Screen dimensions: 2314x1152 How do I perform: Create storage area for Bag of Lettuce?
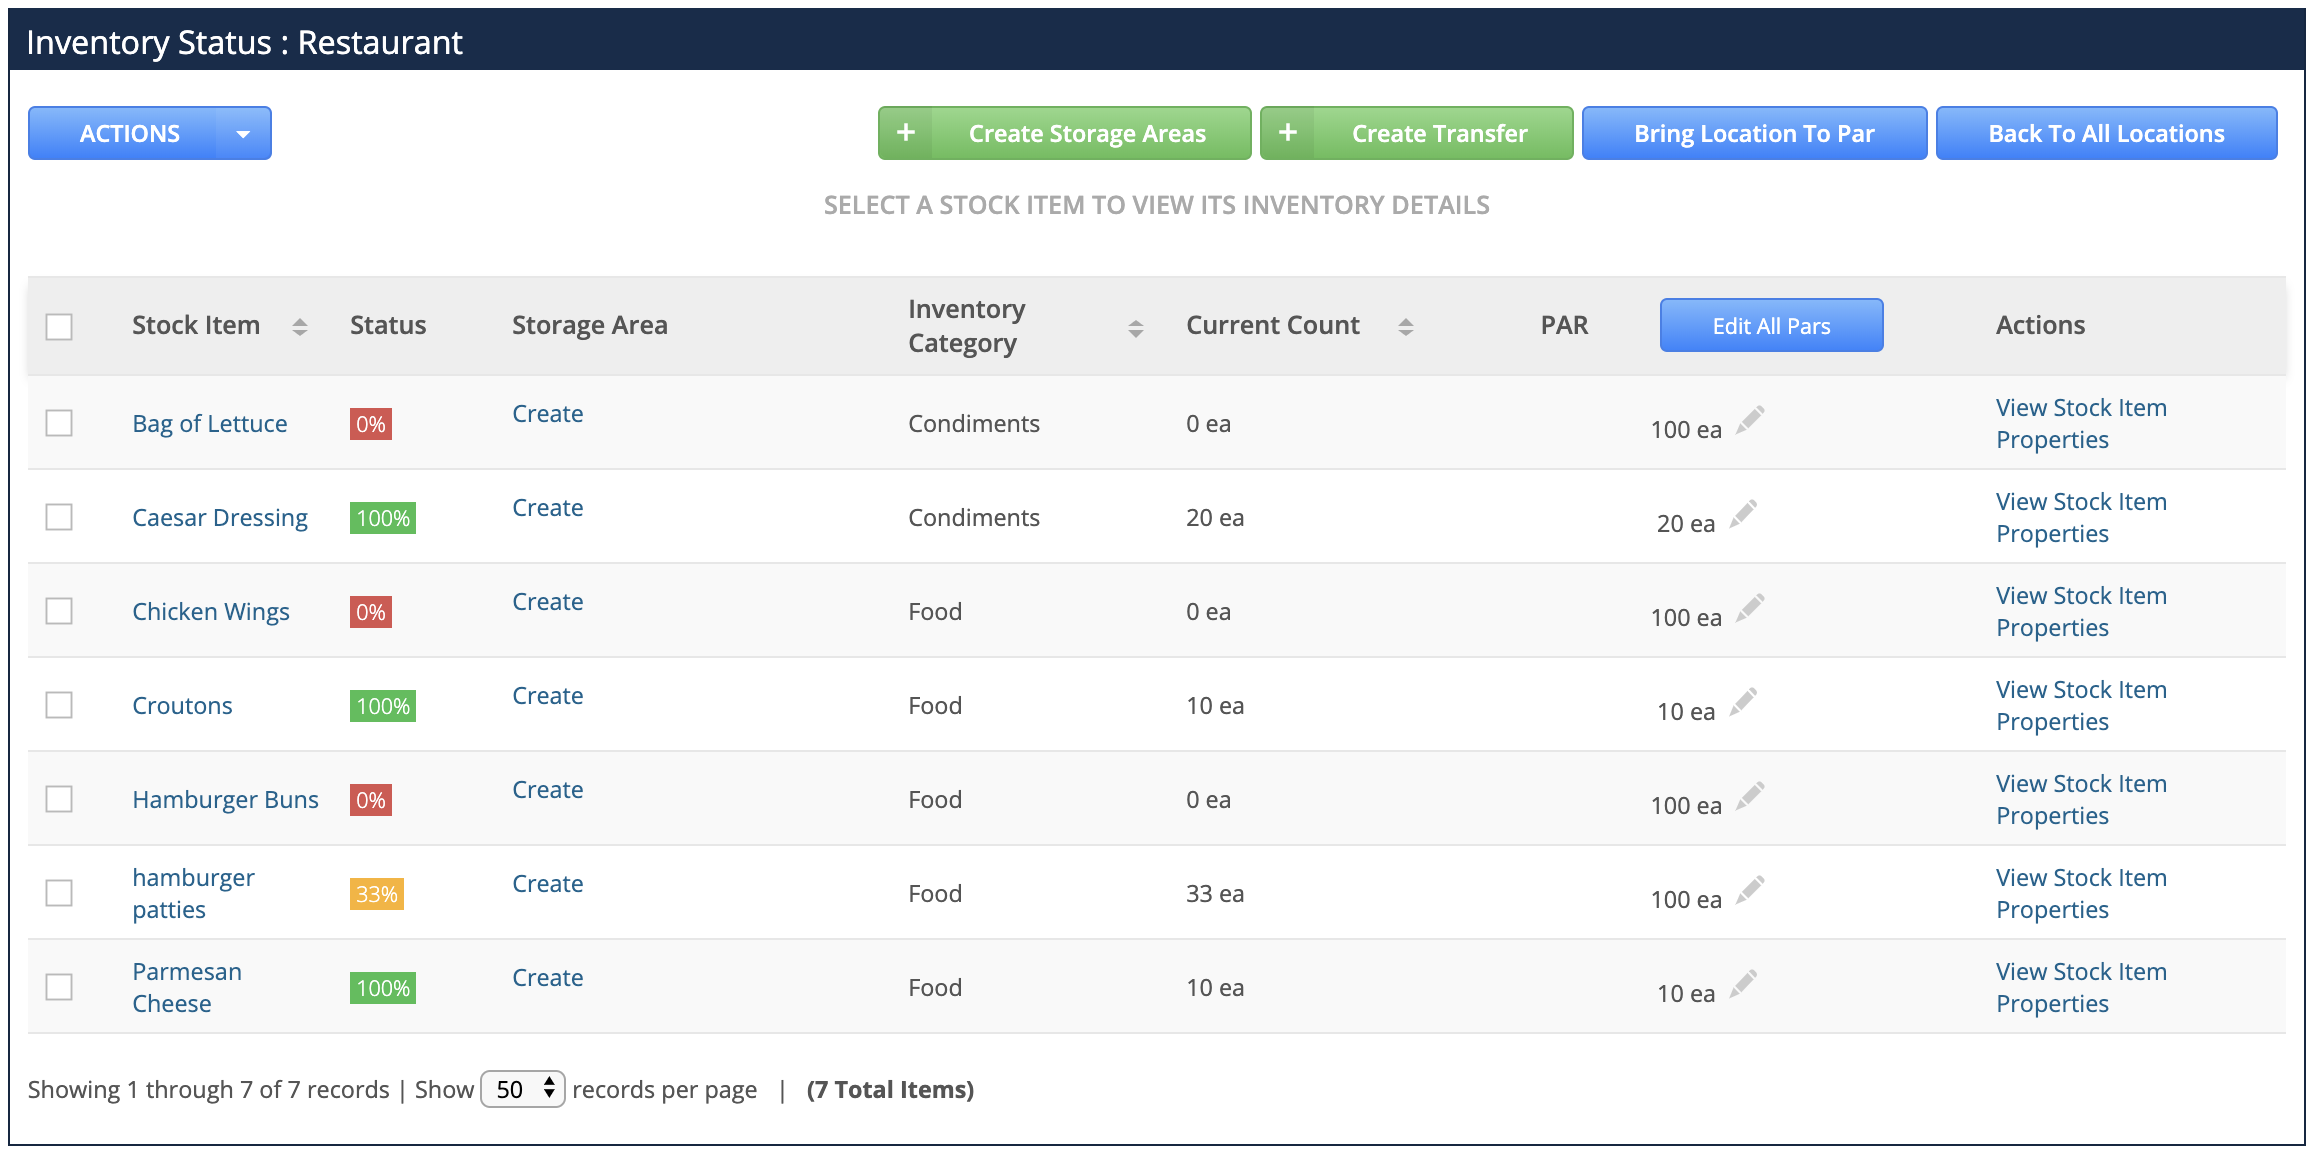point(547,414)
